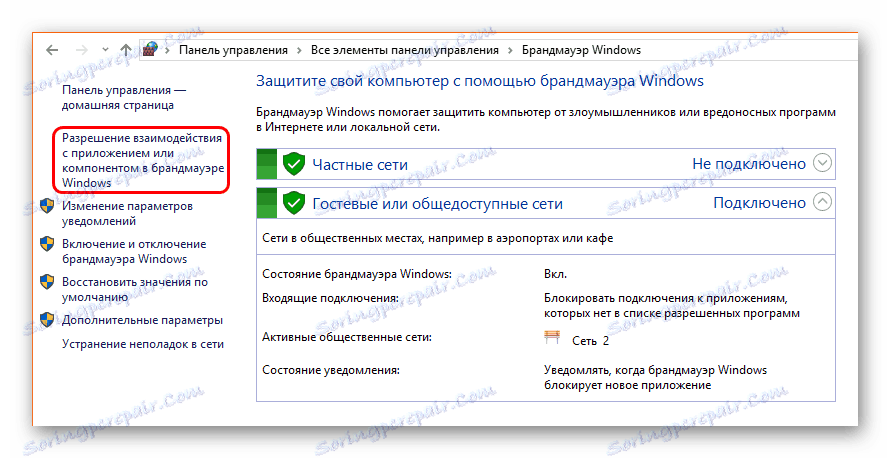Open Устранение неполадок в сети link
The image size is (890, 458).
point(143,344)
